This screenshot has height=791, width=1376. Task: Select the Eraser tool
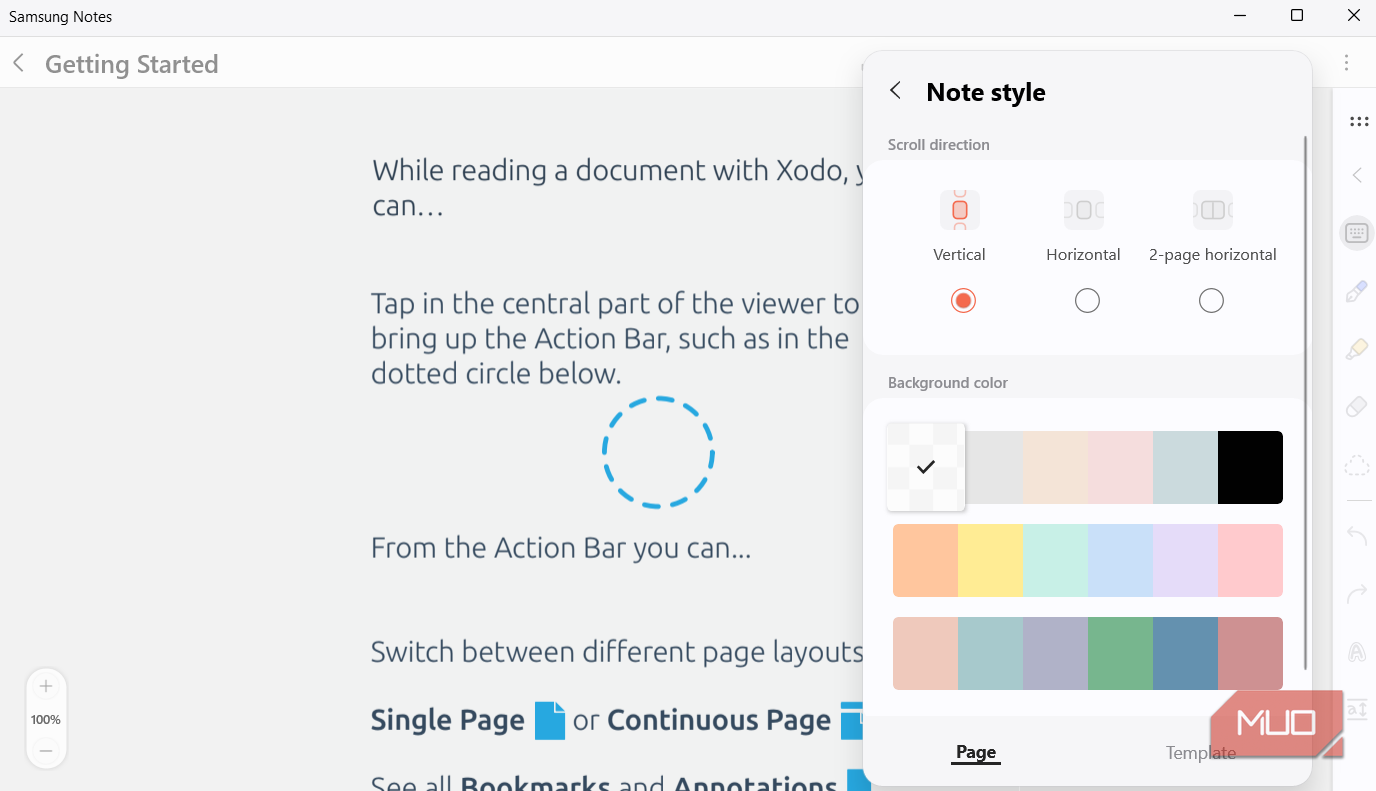1357,407
